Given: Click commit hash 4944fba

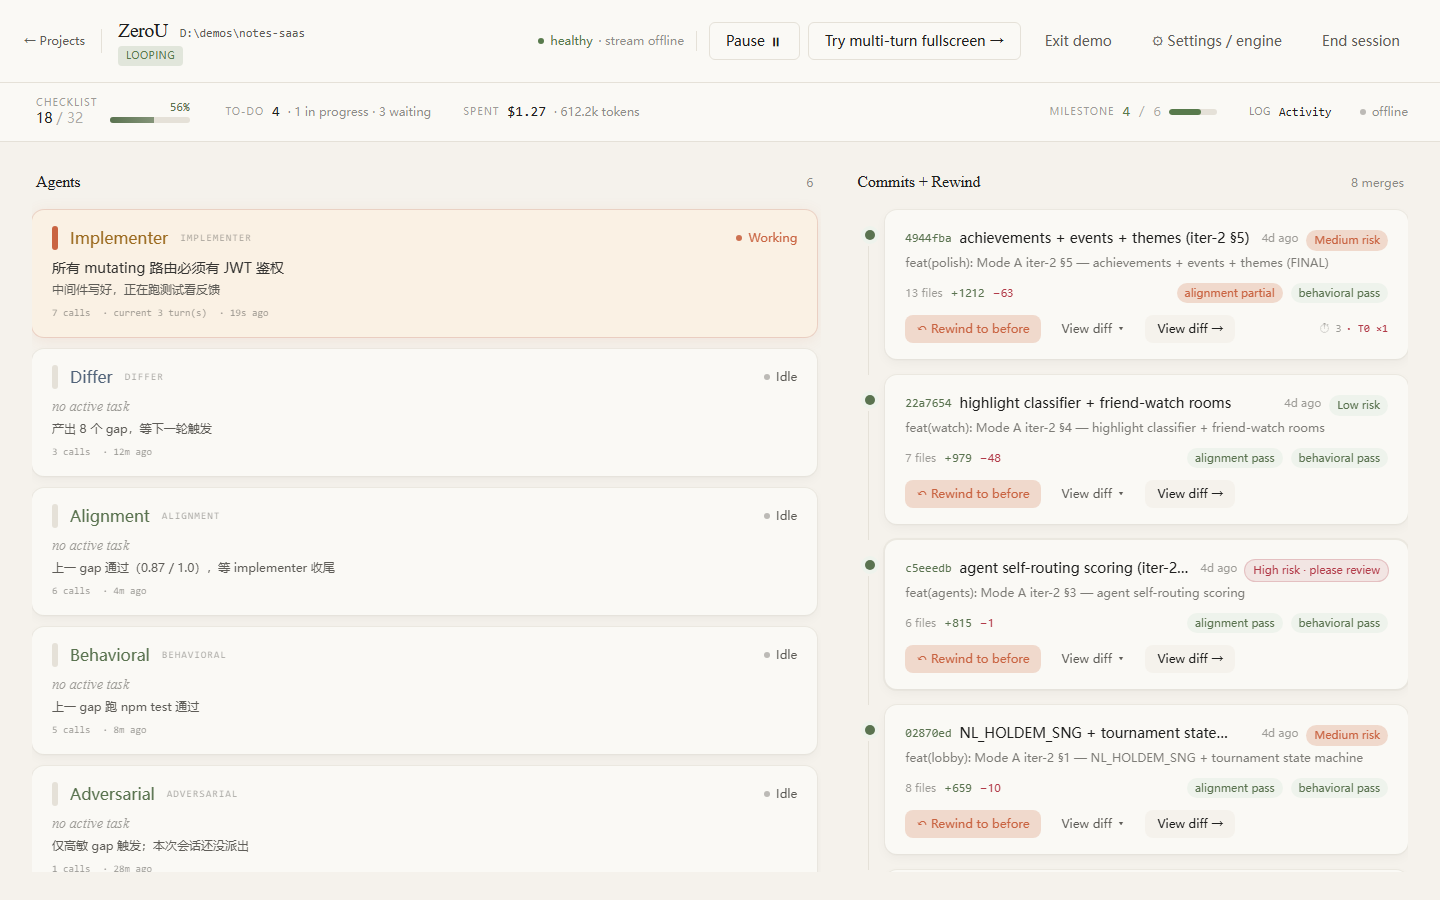Looking at the screenshot, I should [x=928, y=238].
